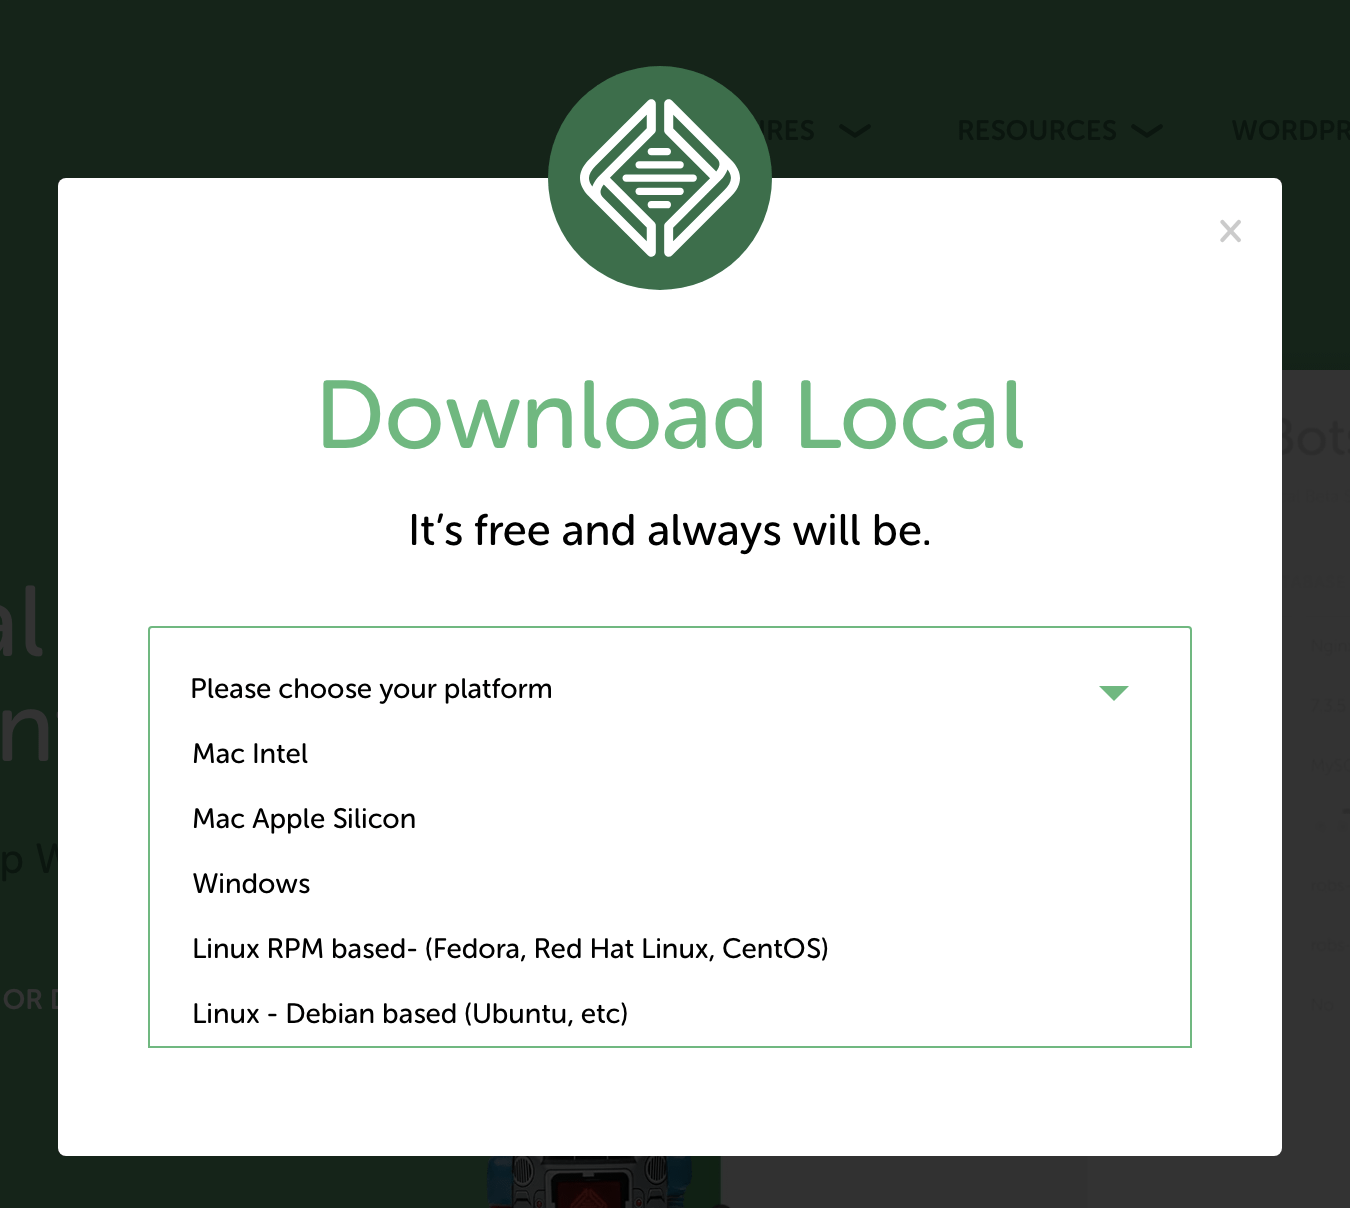The image size is (1350, 1208).
Task: Select the Windows platform option
Action: 252,884
